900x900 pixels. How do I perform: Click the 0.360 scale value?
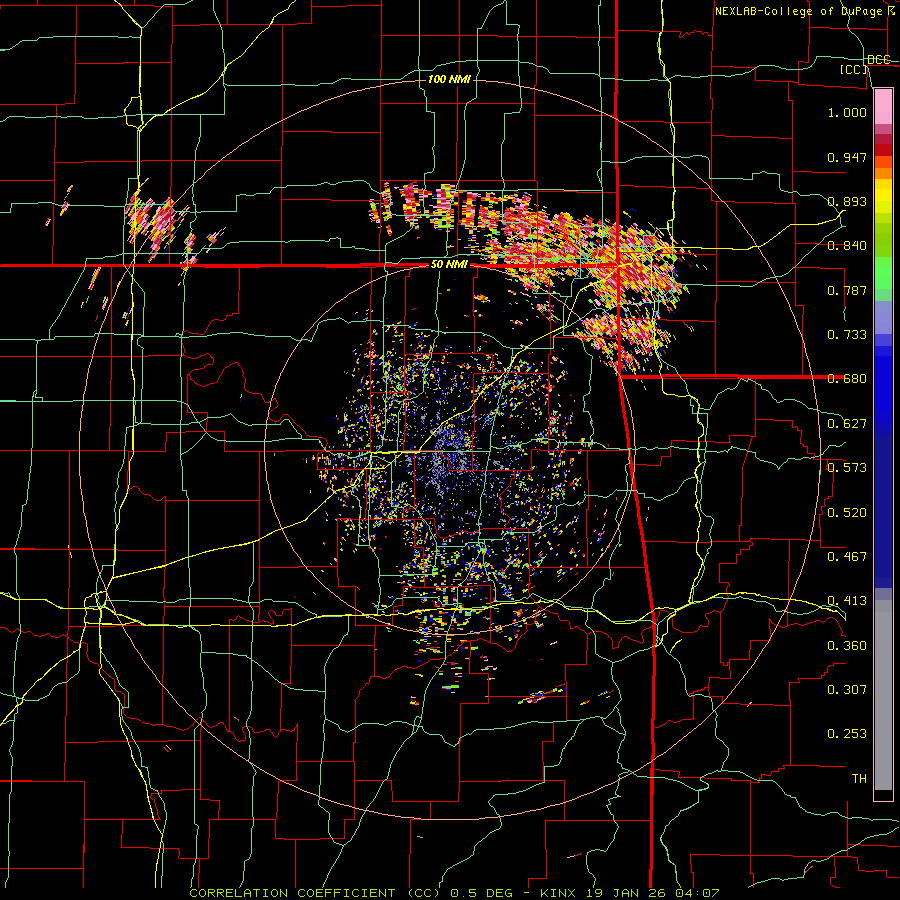click(x=847, y=646)
